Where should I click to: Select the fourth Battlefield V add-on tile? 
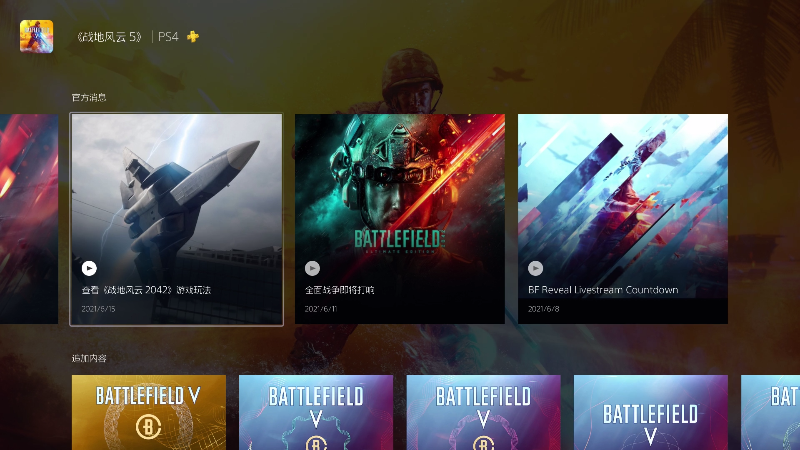[651, 412]
